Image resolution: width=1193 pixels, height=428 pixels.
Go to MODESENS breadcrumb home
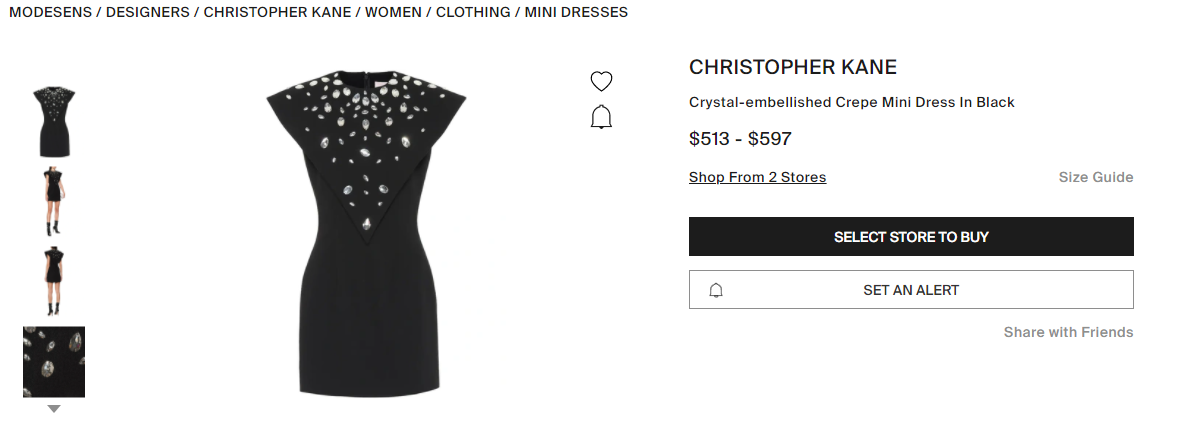click(49, 12)
